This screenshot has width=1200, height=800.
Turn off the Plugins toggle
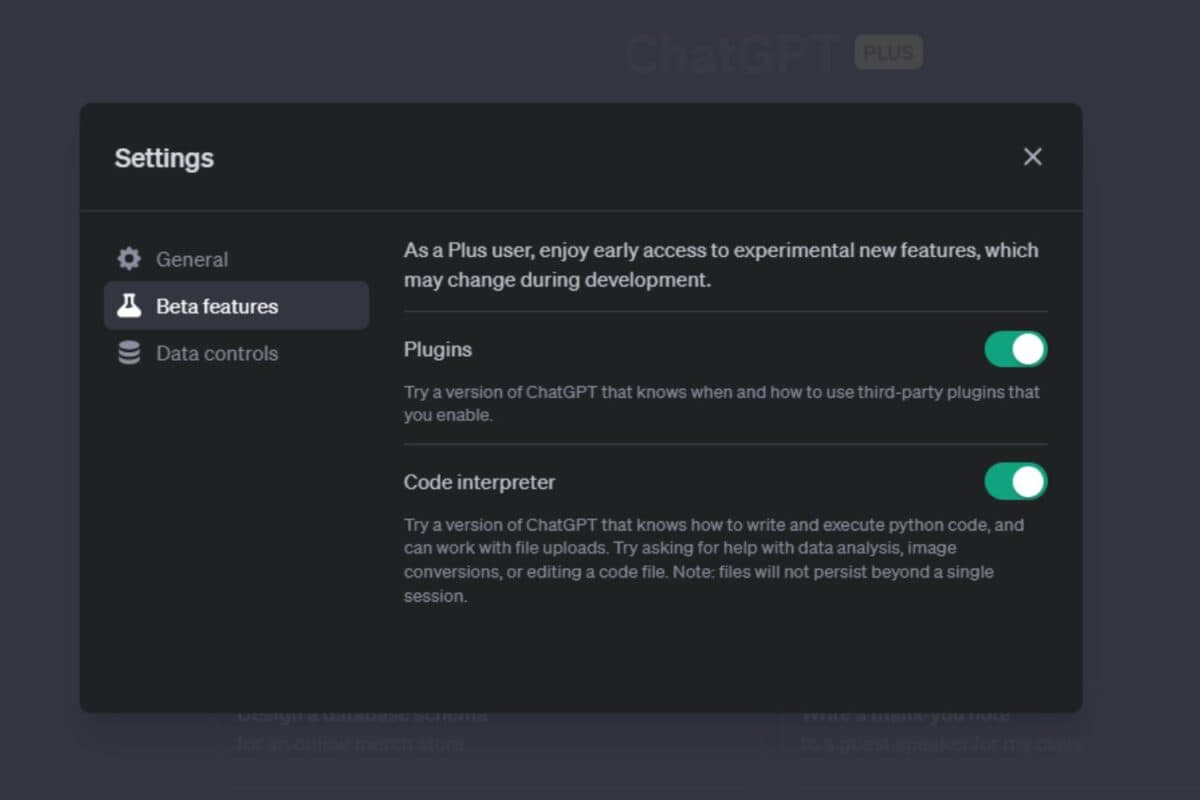(x=1016, y=349)
